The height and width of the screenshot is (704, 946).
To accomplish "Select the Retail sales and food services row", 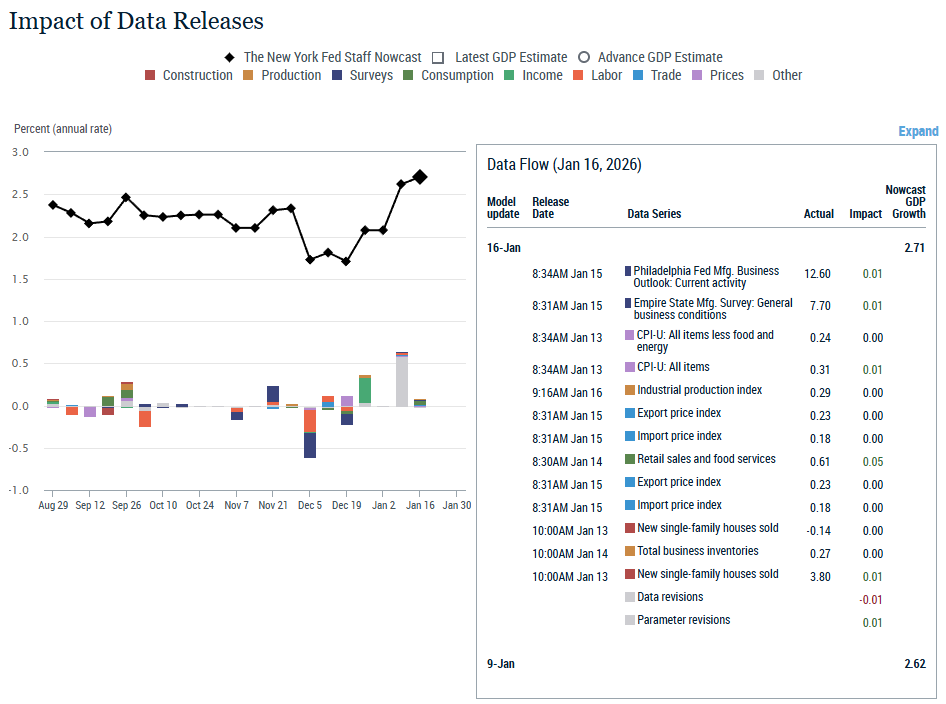I will coord(706,459).
